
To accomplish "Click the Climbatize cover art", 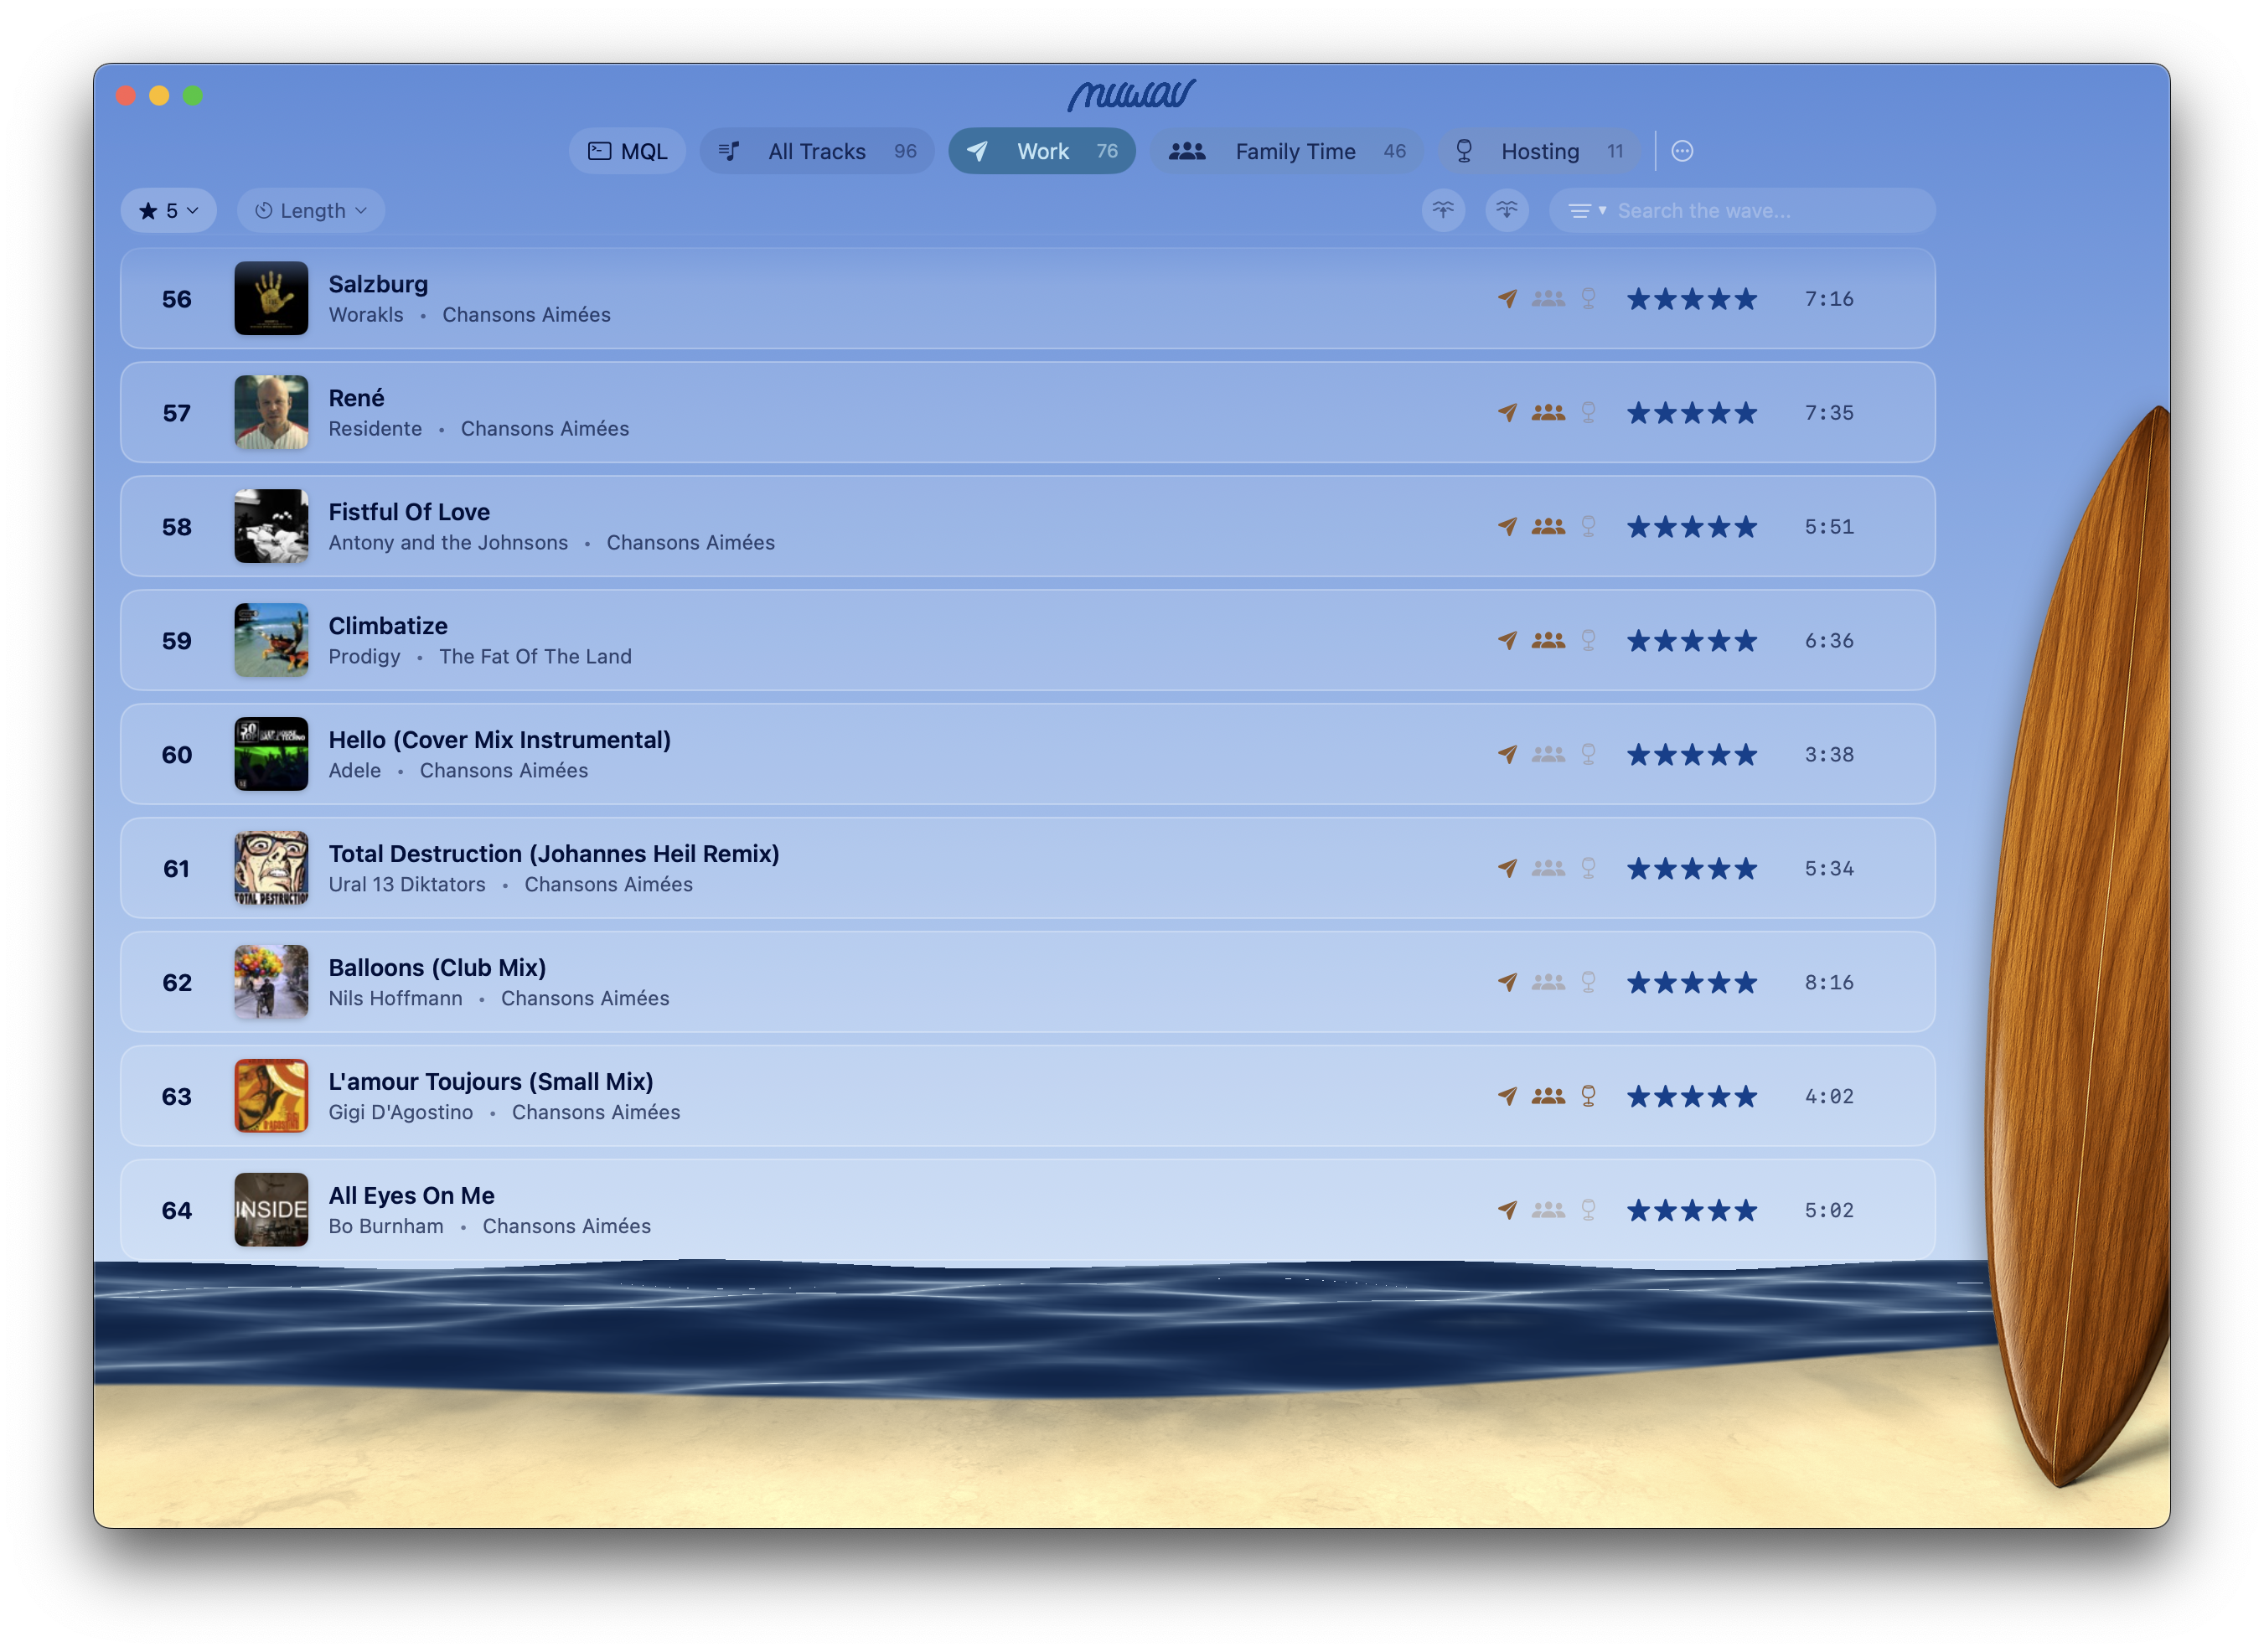I will pyautogui.click(x=271, y=640).
